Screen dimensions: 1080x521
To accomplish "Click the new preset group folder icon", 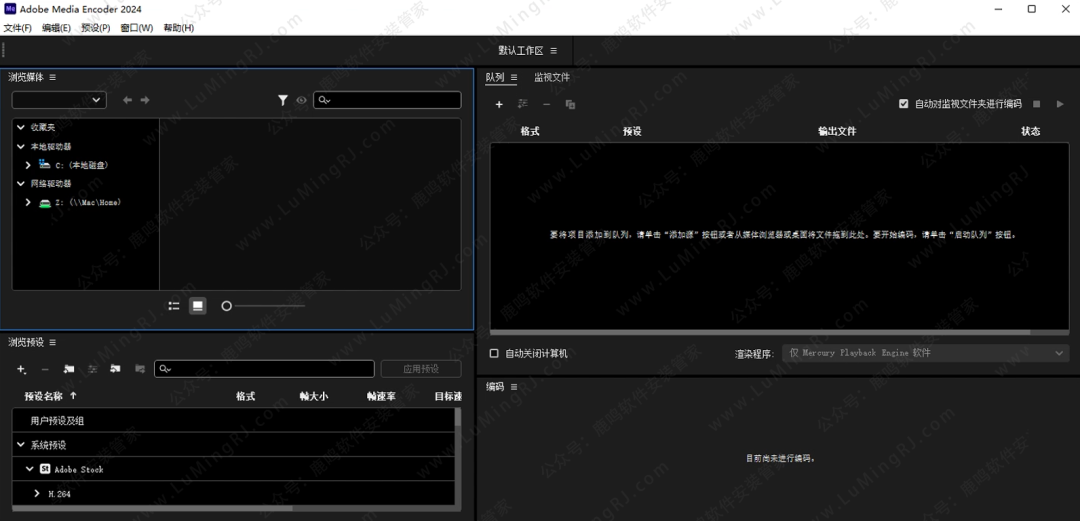I will [x=69, y=369].
